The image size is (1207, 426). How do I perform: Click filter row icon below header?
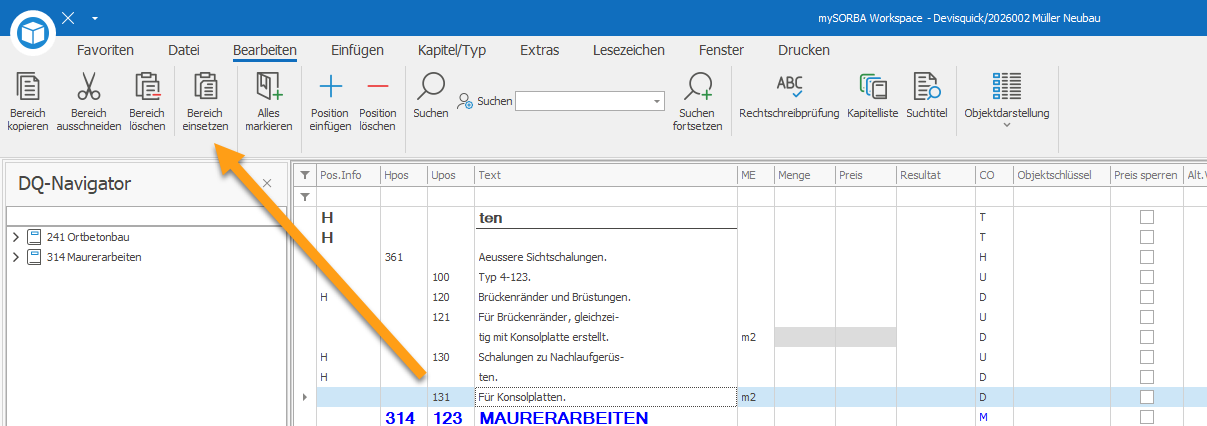coord(305,196)
